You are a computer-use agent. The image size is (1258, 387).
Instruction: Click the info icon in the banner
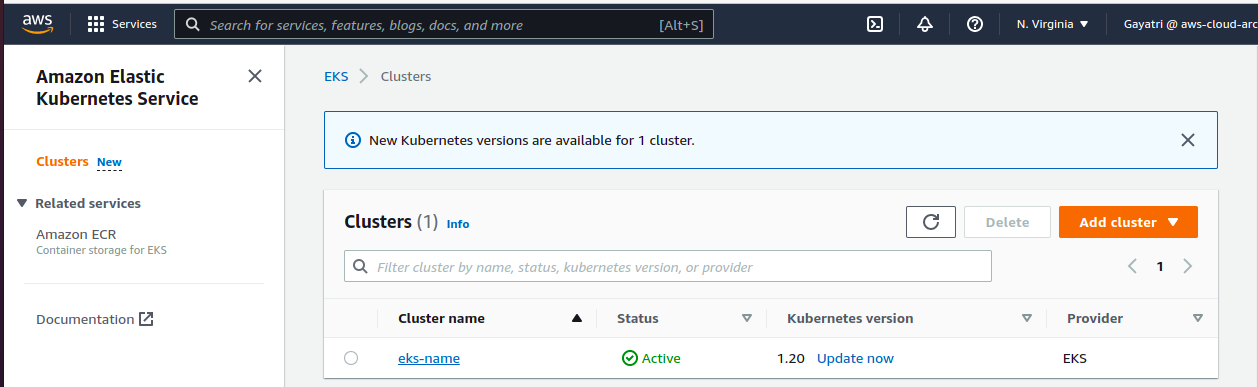[353, 140]
